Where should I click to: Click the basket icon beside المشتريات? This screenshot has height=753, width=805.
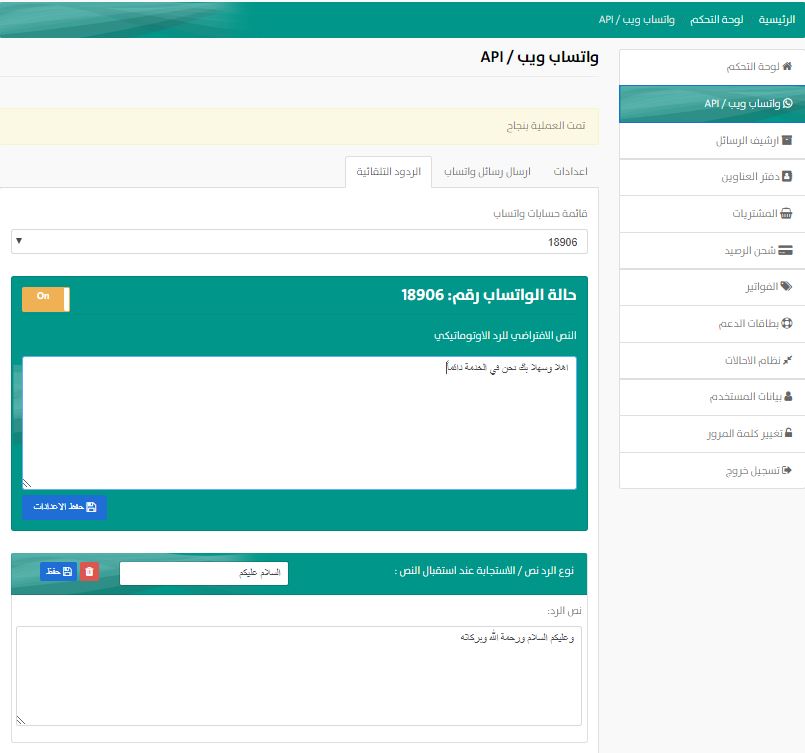786,214
